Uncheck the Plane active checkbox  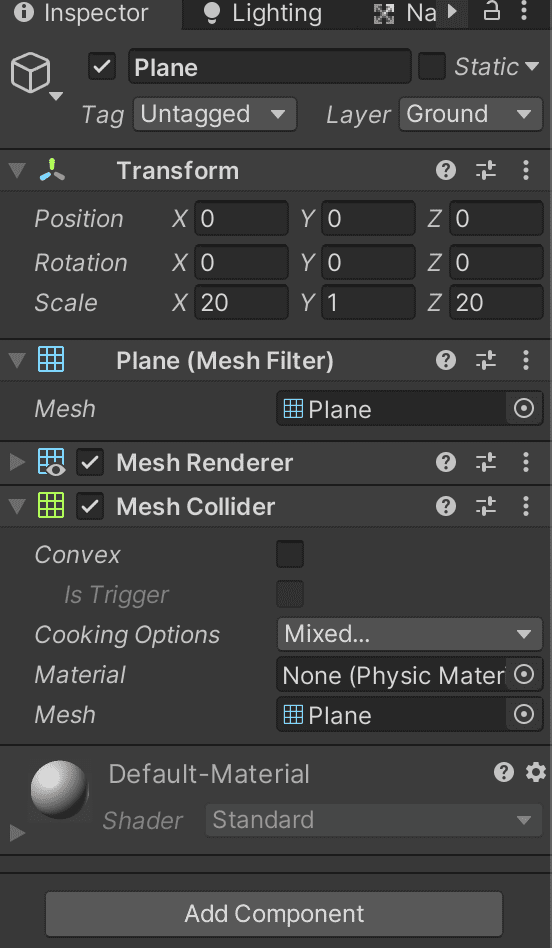click(102, 67)
